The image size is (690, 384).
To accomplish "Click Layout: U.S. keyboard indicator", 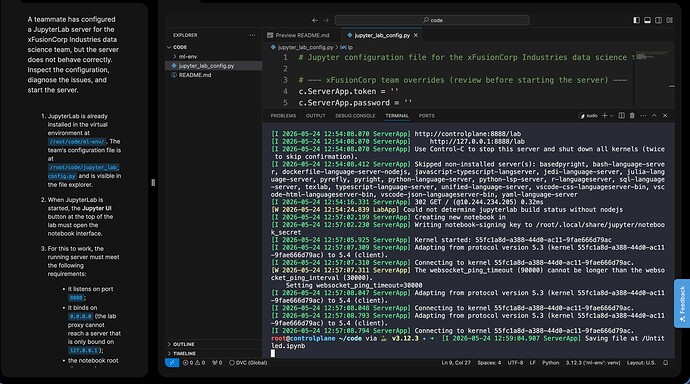I will (x=641, y=363).
